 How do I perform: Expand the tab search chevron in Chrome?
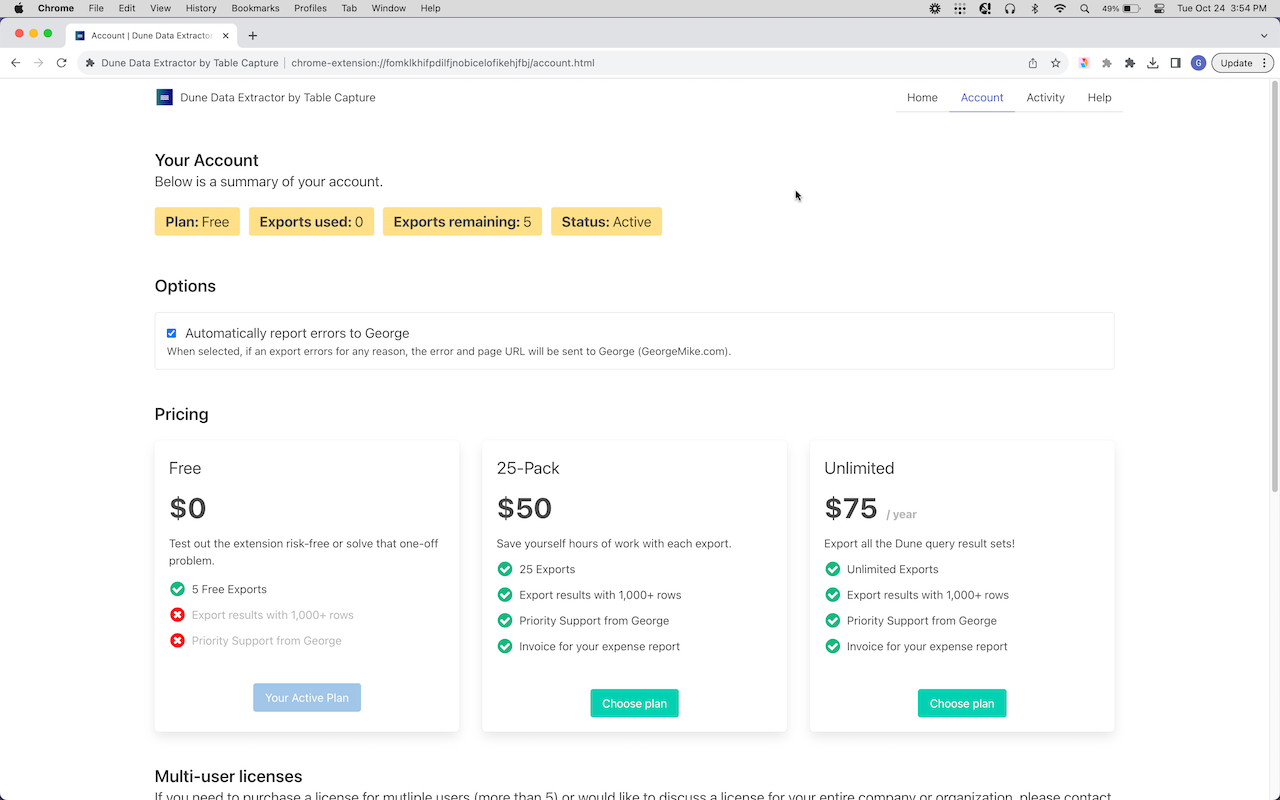click(x=1263, y=35)
